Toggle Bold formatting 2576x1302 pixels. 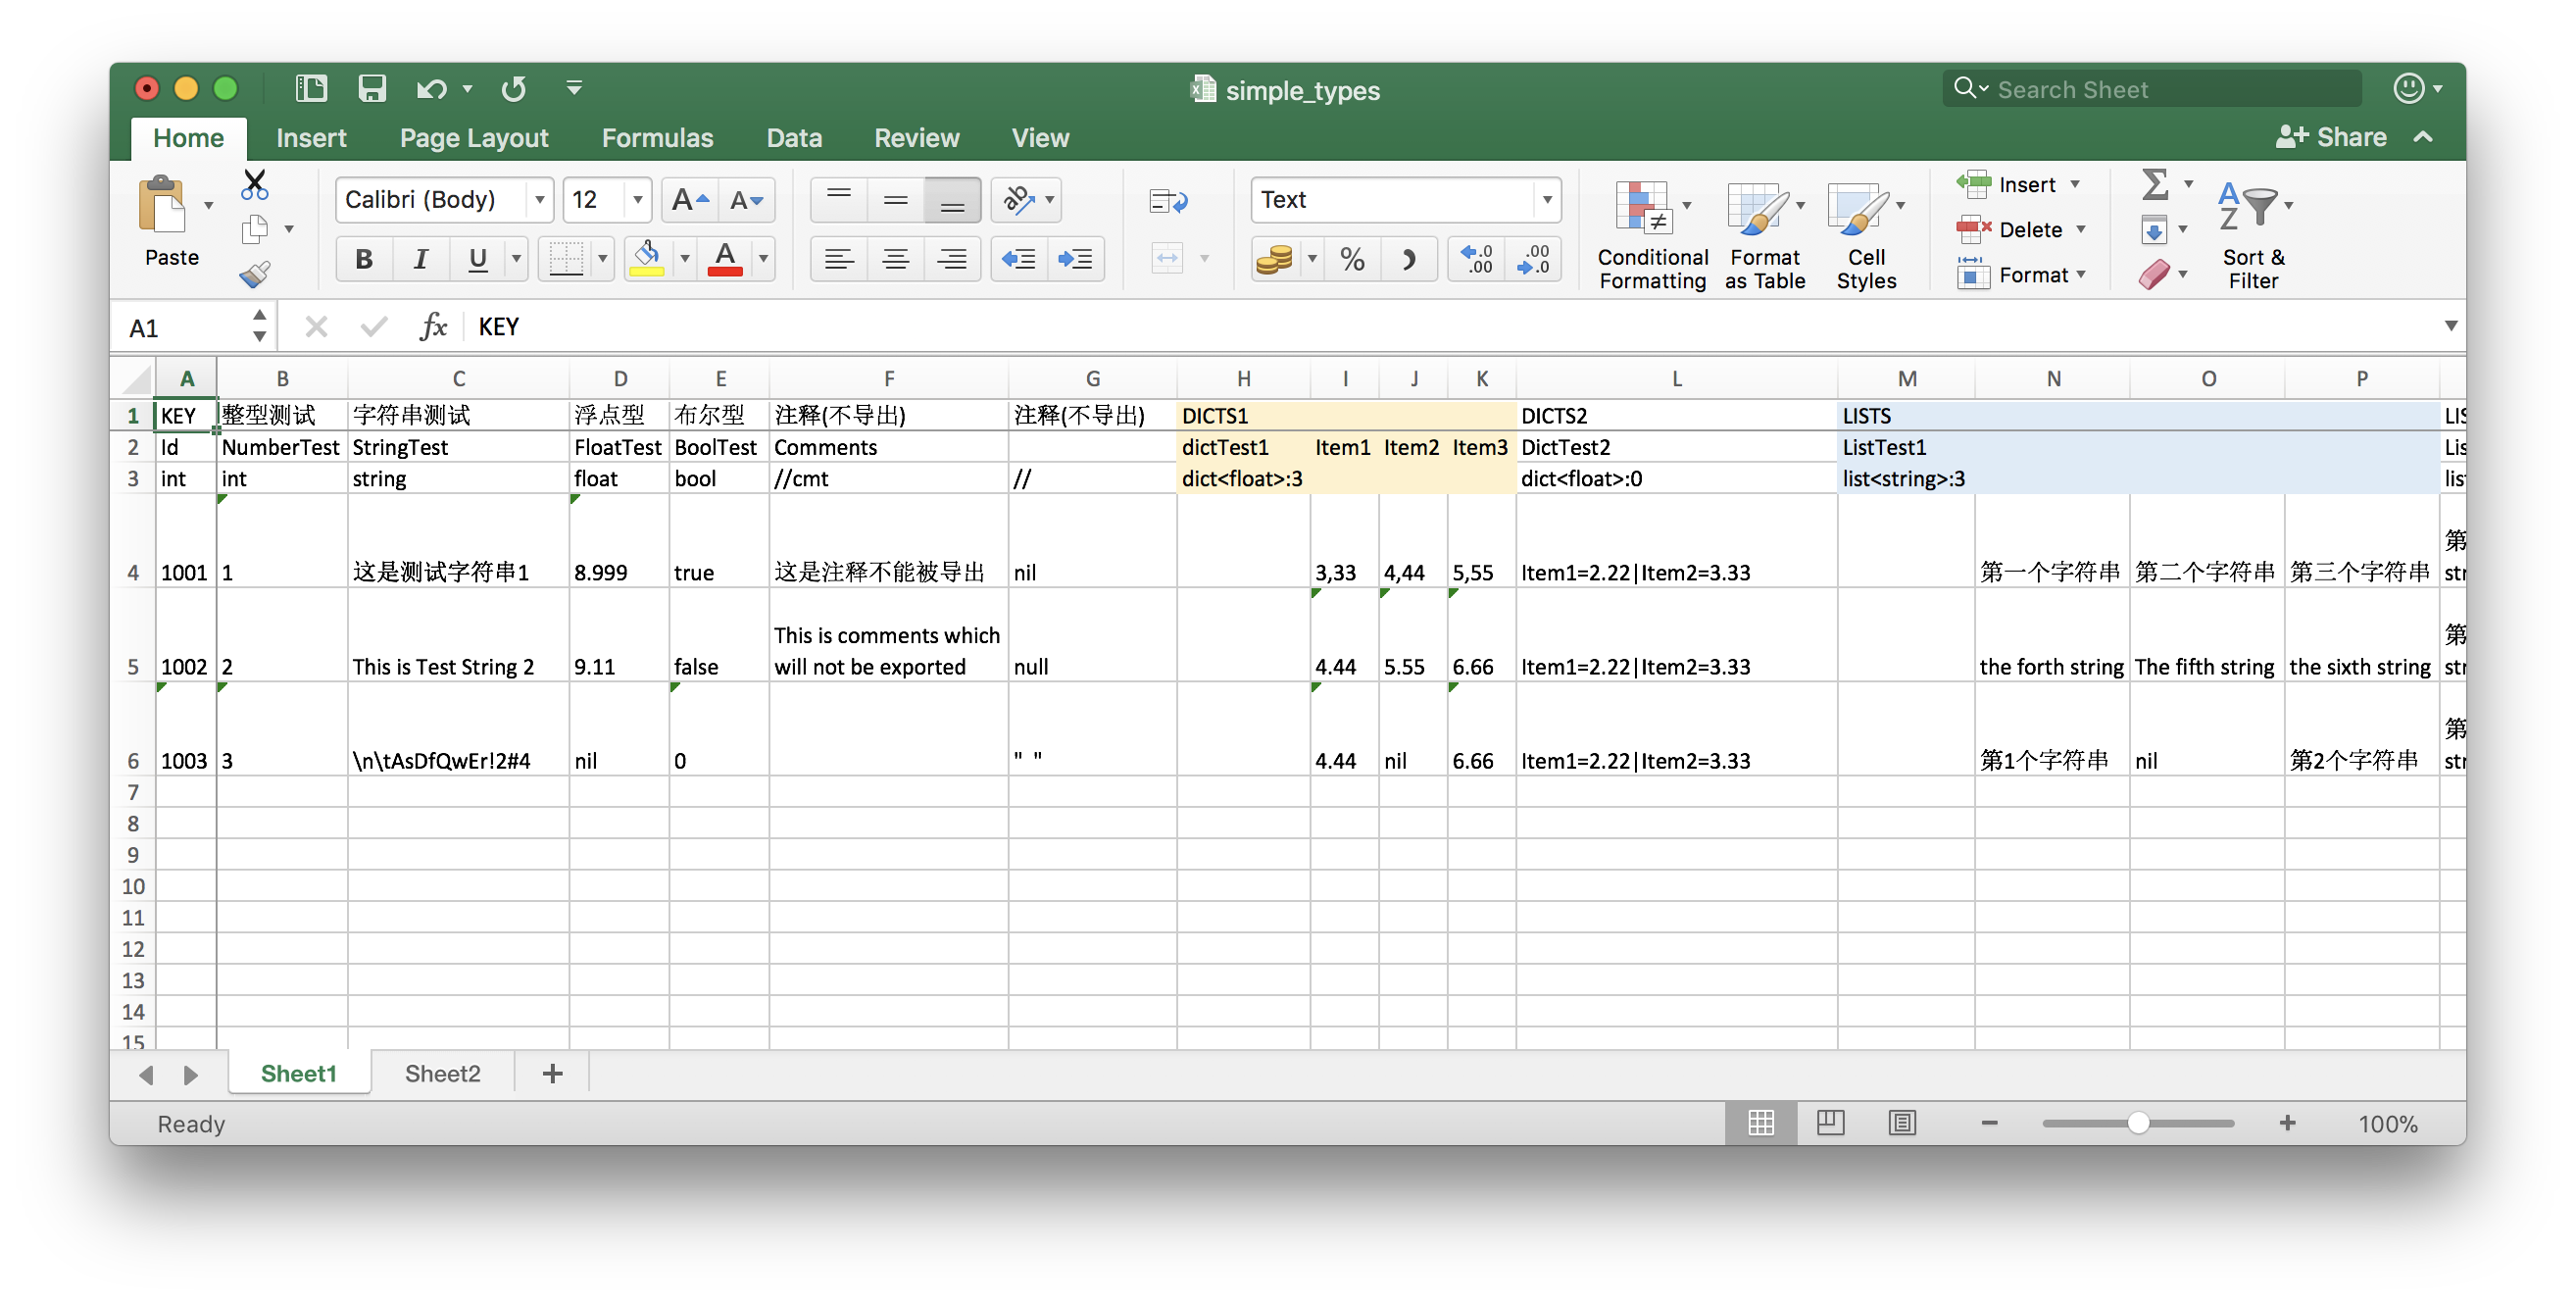coord(364,260)
